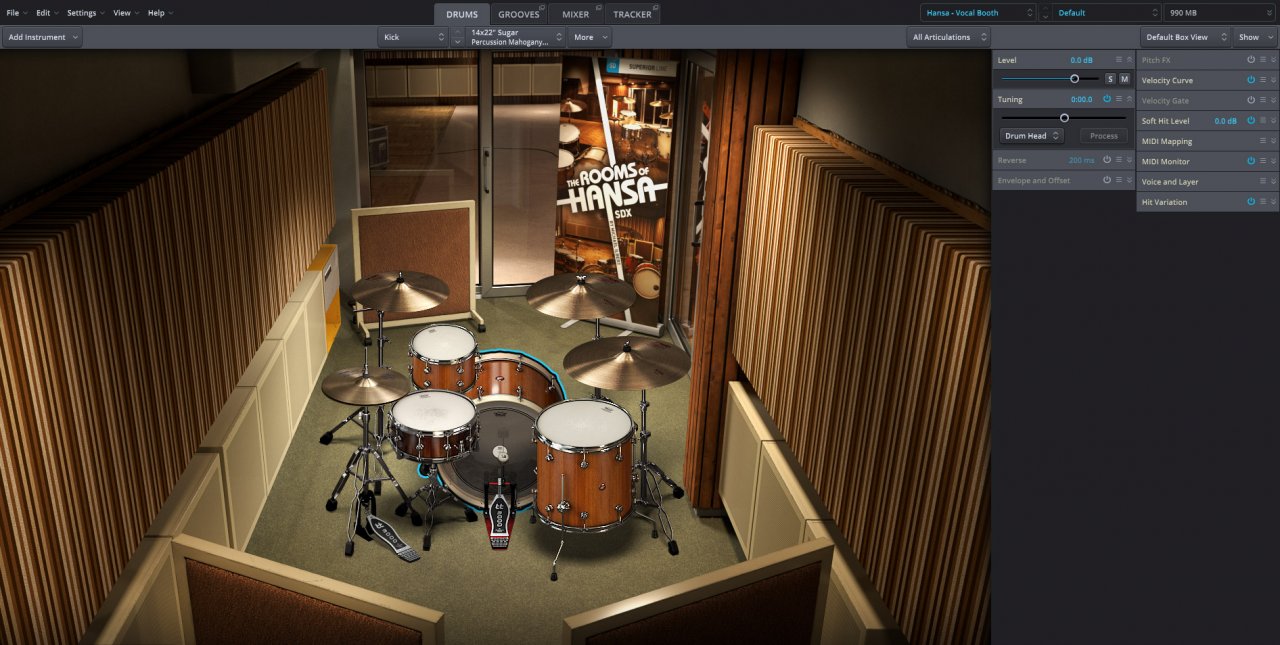The height and width of the screenshot is (645, 1280).
Task: Switch to the Grooves tab
Action: (x=519, y=14)
